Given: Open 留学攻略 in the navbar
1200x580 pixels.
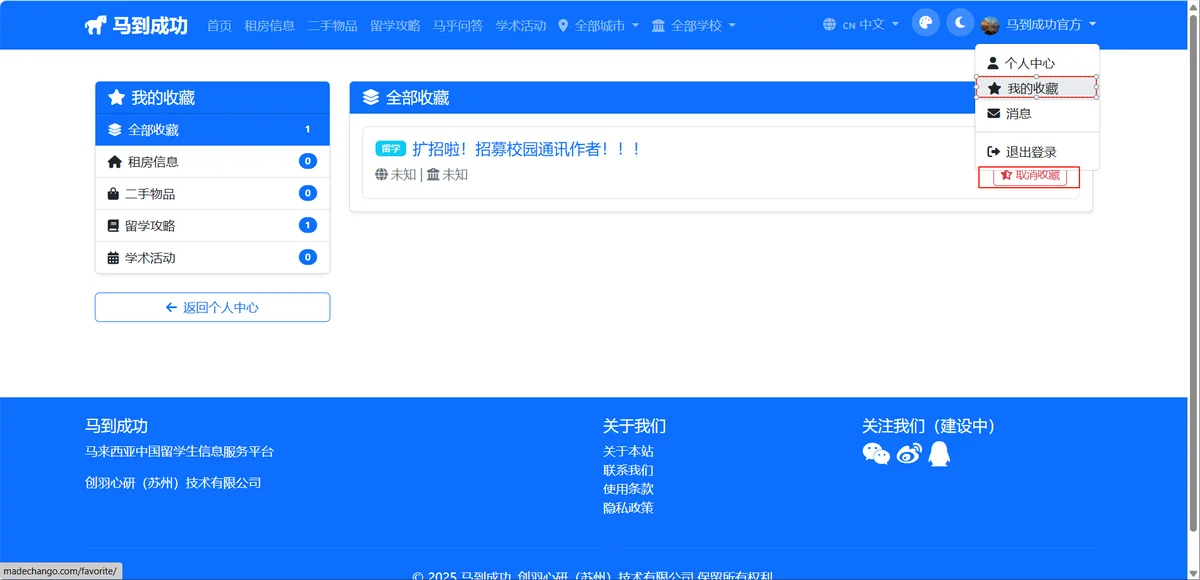Looking at the screenshot, I should [395, 25].
